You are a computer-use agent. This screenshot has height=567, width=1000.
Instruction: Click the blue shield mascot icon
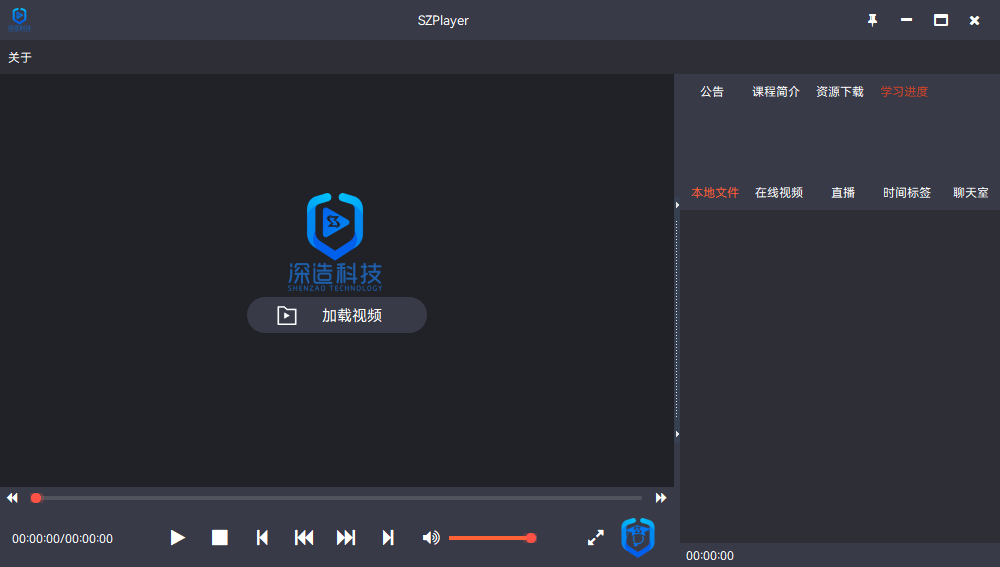(638, 537)
